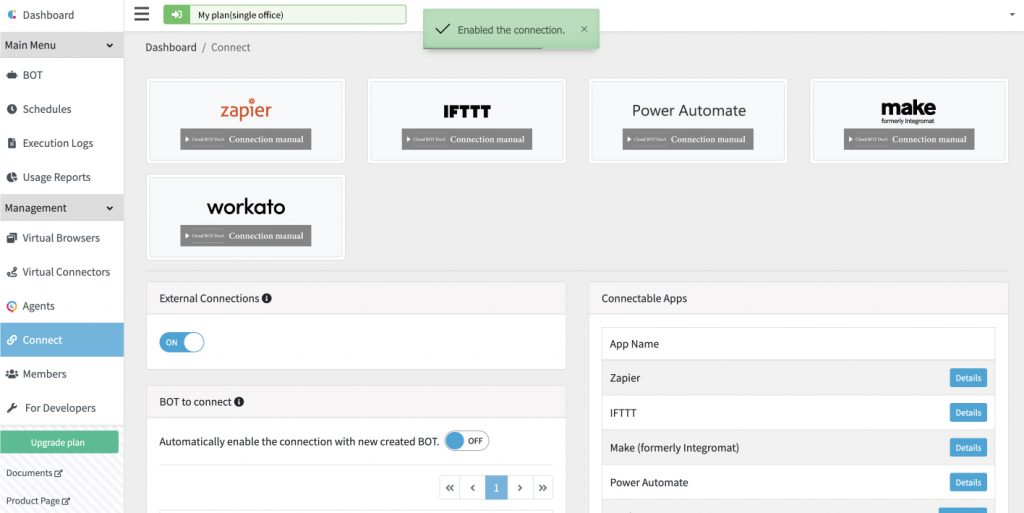Go to first page of BOT list
The width and height of the screenshot is (1024, 513).
(449, 488)
